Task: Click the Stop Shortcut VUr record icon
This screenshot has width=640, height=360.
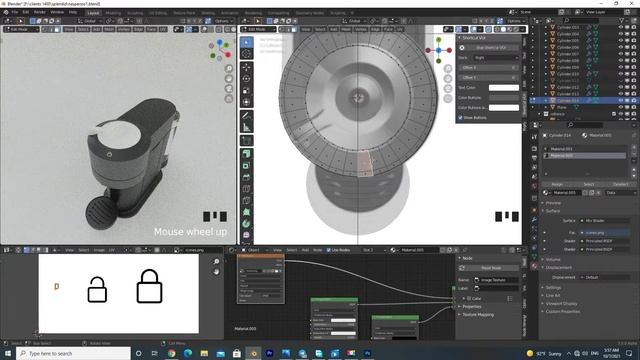Action: click(x=462, y=48)
